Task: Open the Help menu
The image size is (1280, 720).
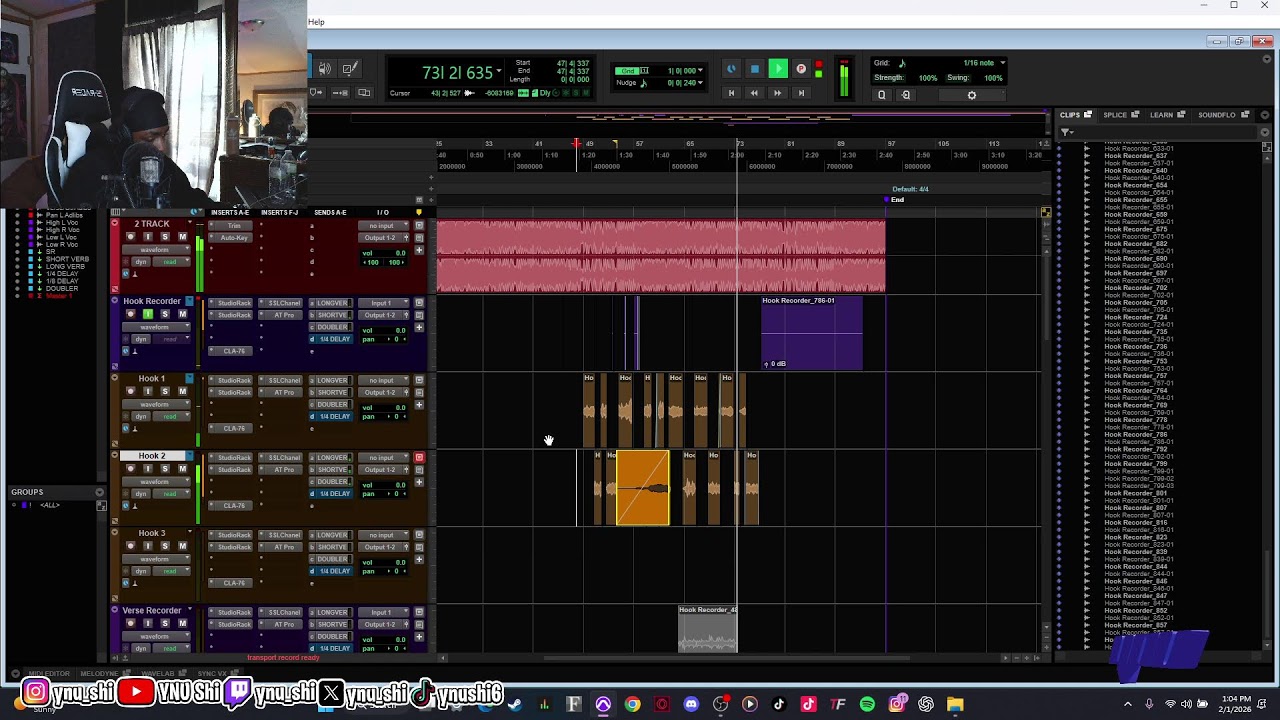Action: (316, 21)
